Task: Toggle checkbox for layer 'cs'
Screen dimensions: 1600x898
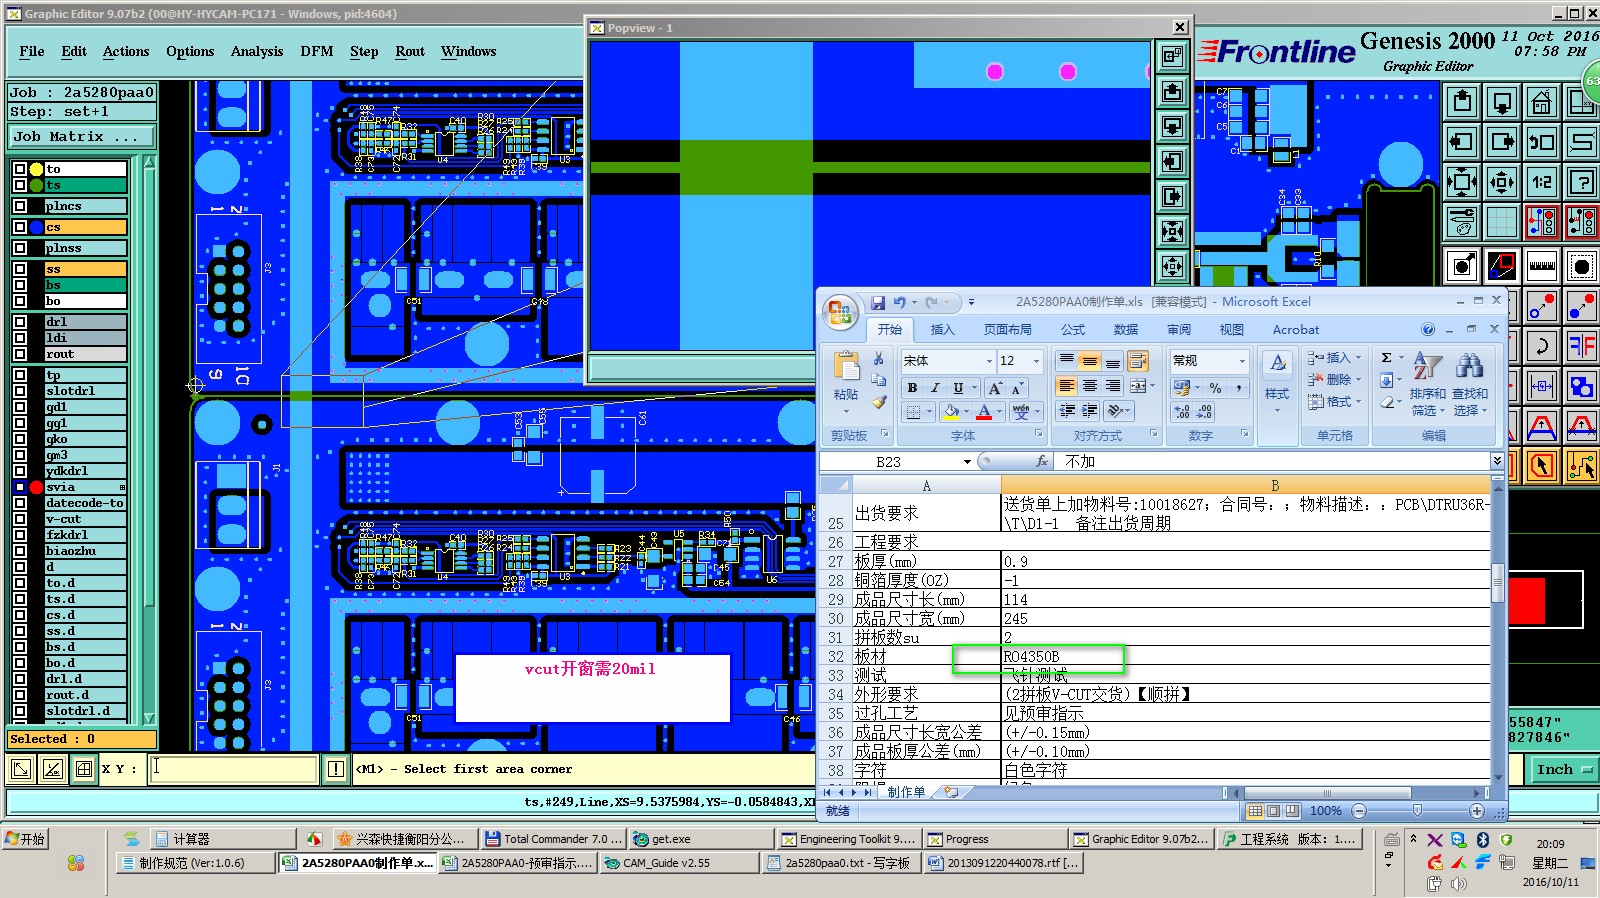Action: tap(19, 227)
